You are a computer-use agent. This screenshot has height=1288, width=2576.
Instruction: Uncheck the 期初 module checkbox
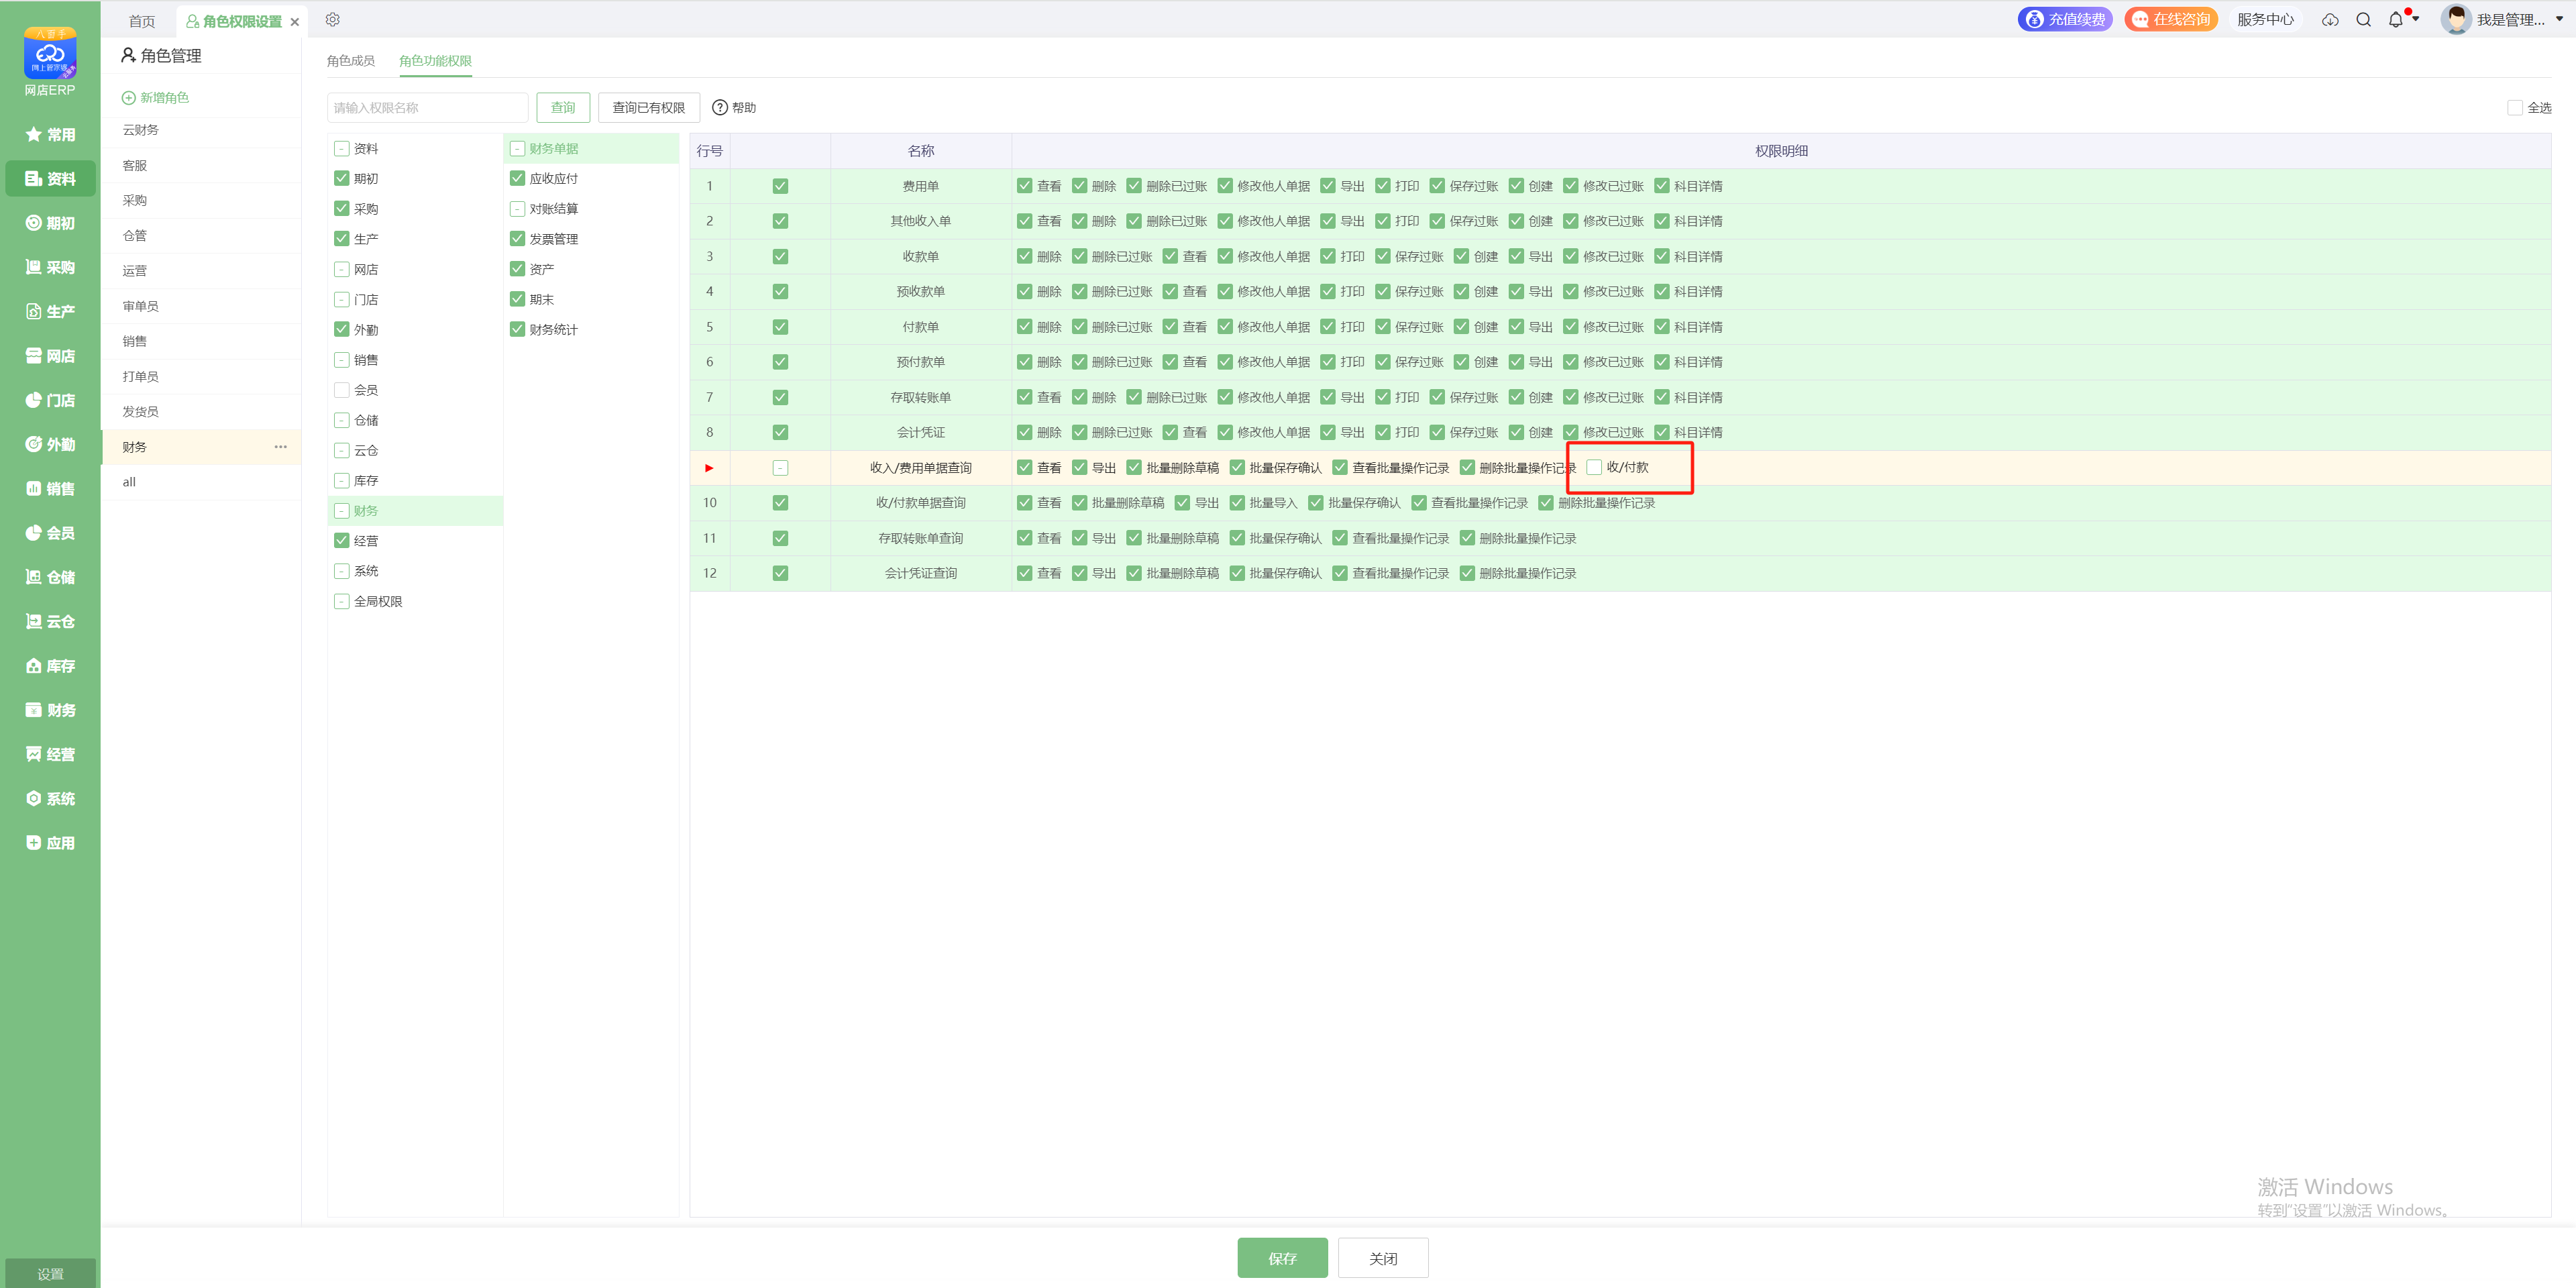tap(342, 178)
